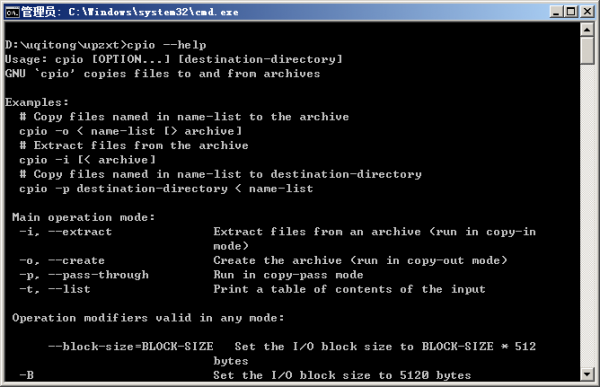Screen dimensions: 600x387
Task: Click the 'Main operation mode:' heading
Action: (83, 217)
